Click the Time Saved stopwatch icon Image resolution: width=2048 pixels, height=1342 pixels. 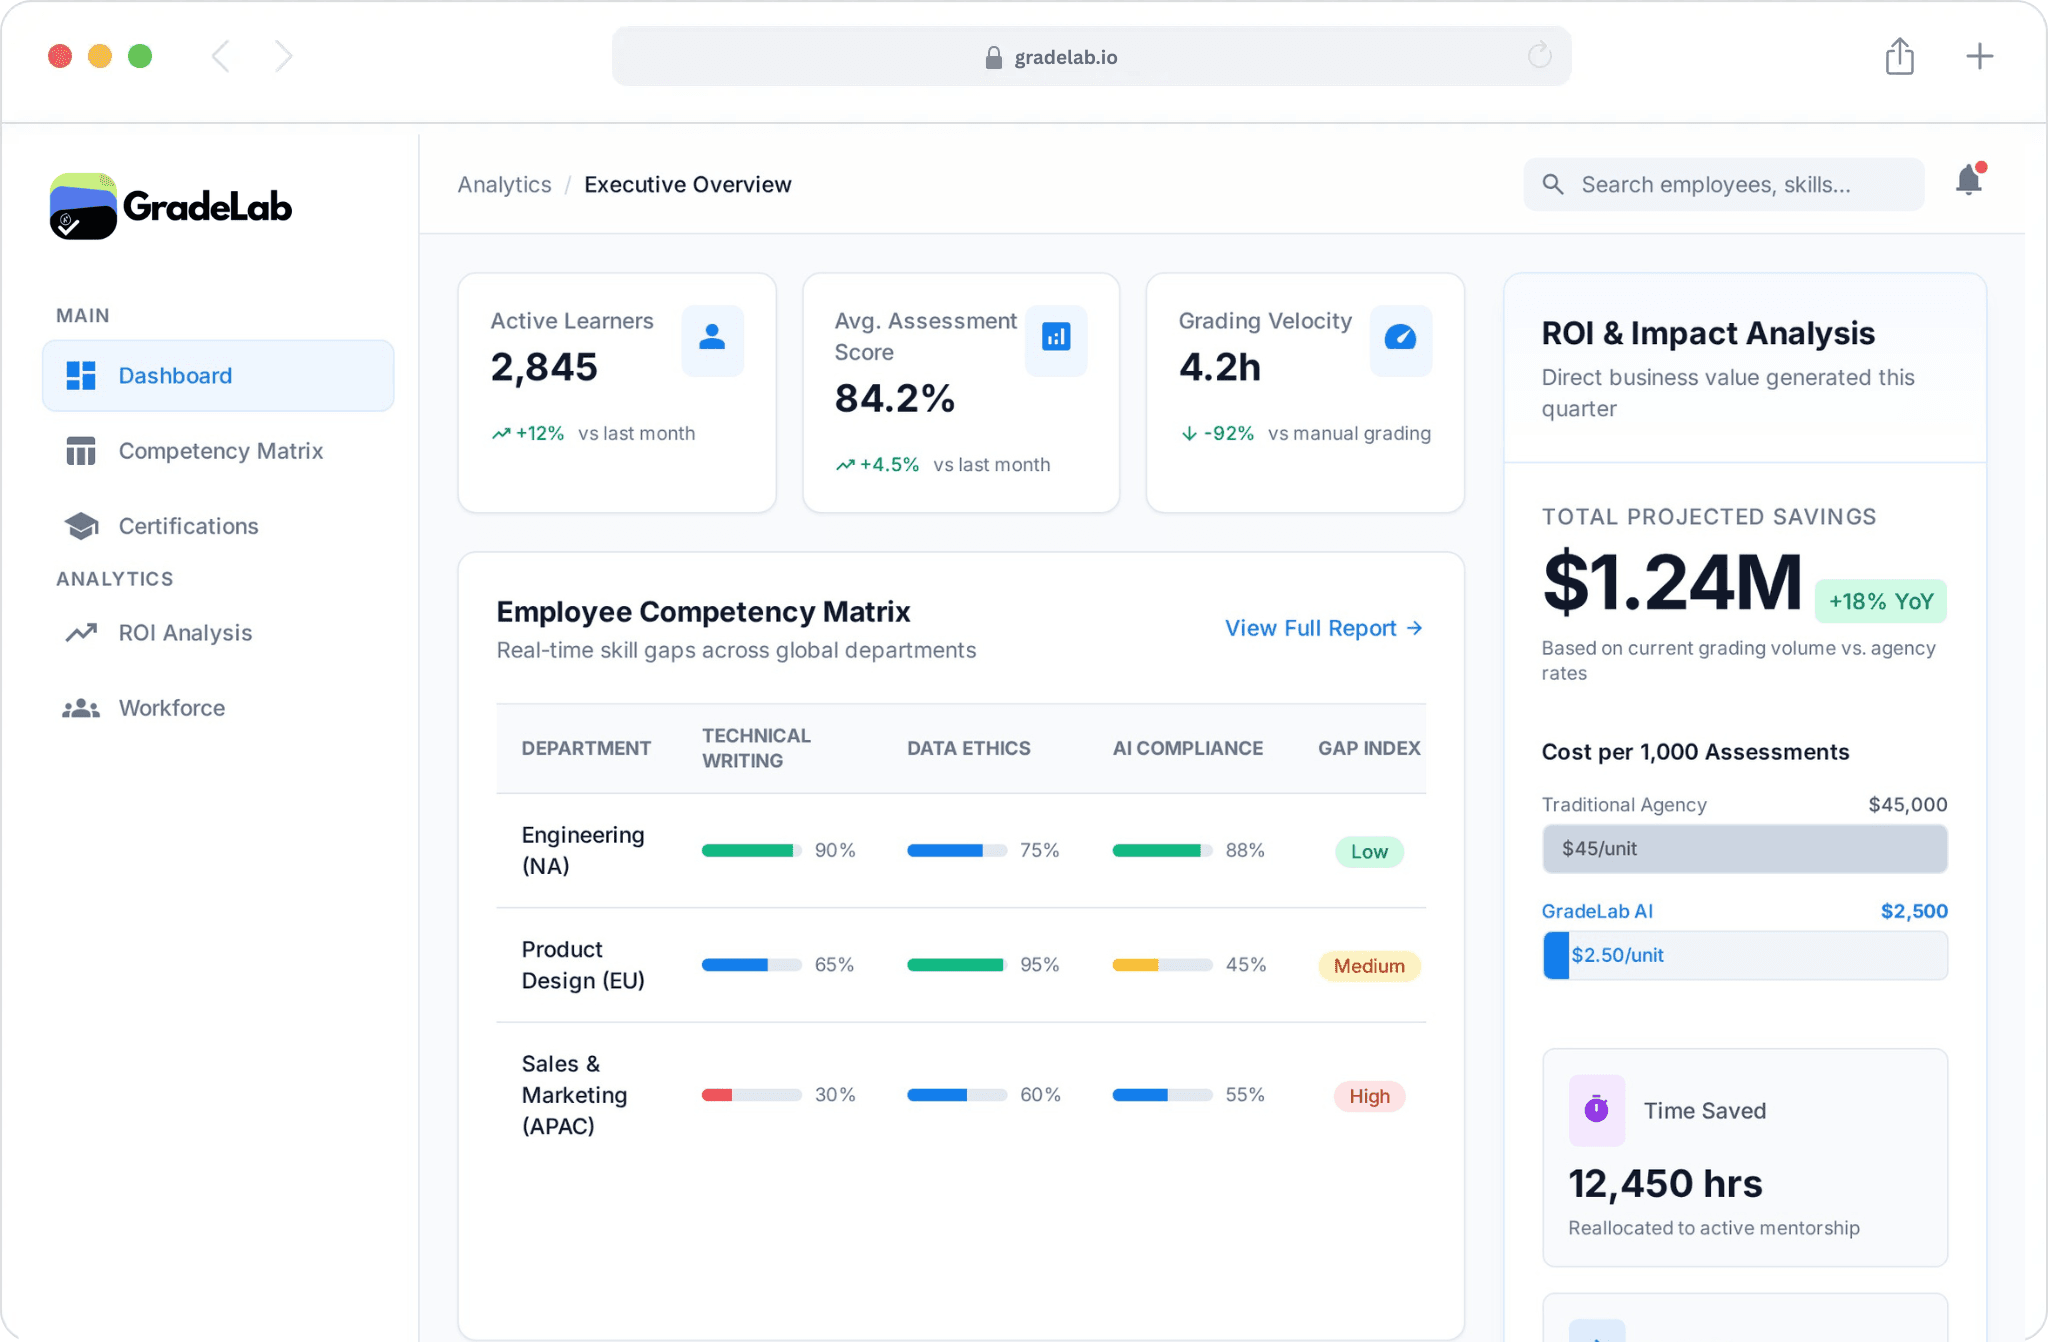(x=1596, y=1110)
